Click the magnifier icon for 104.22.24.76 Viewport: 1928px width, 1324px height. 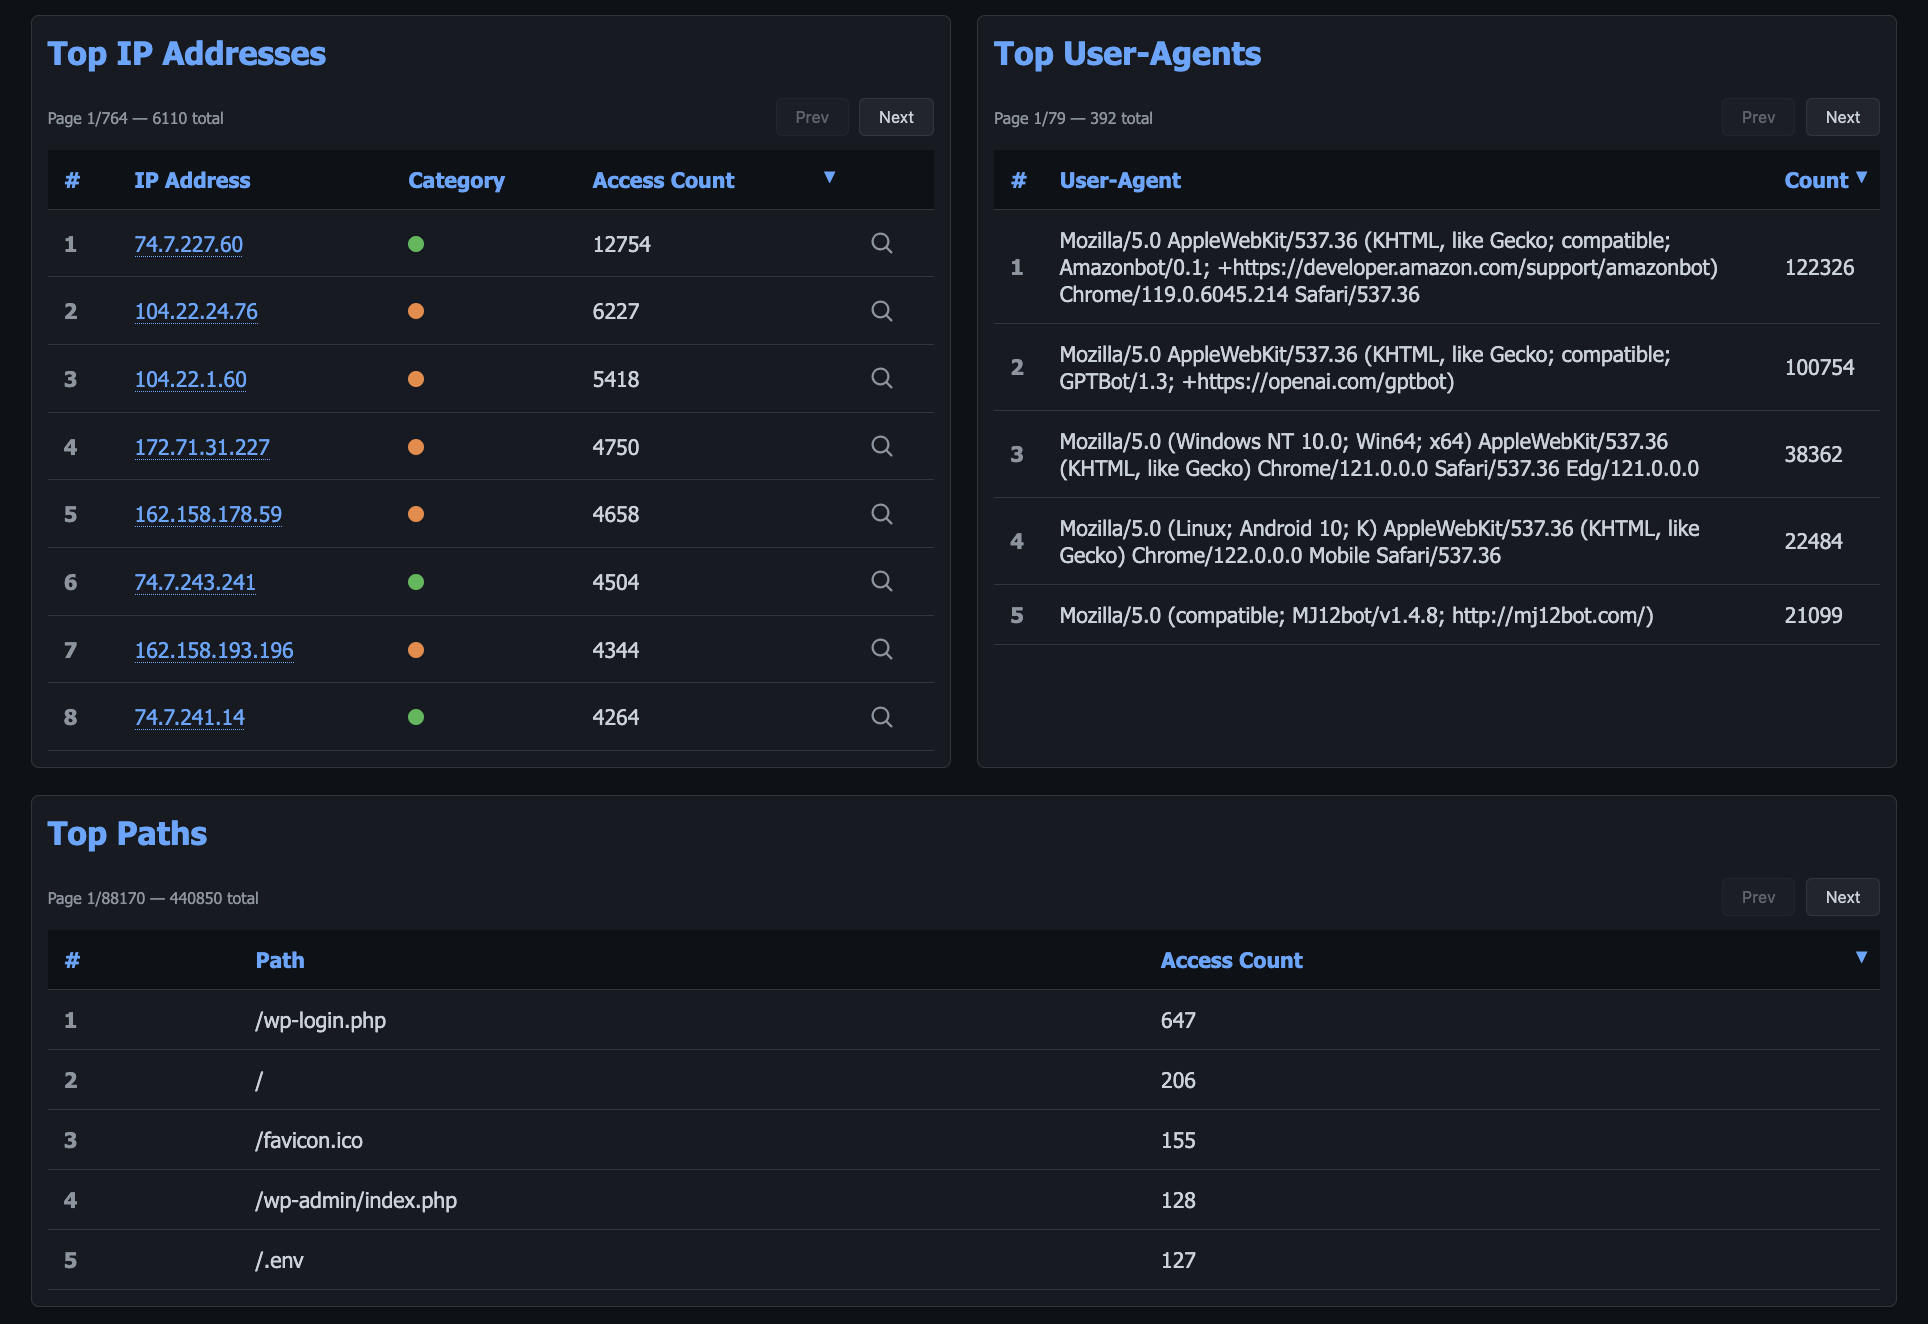(881, 311)
